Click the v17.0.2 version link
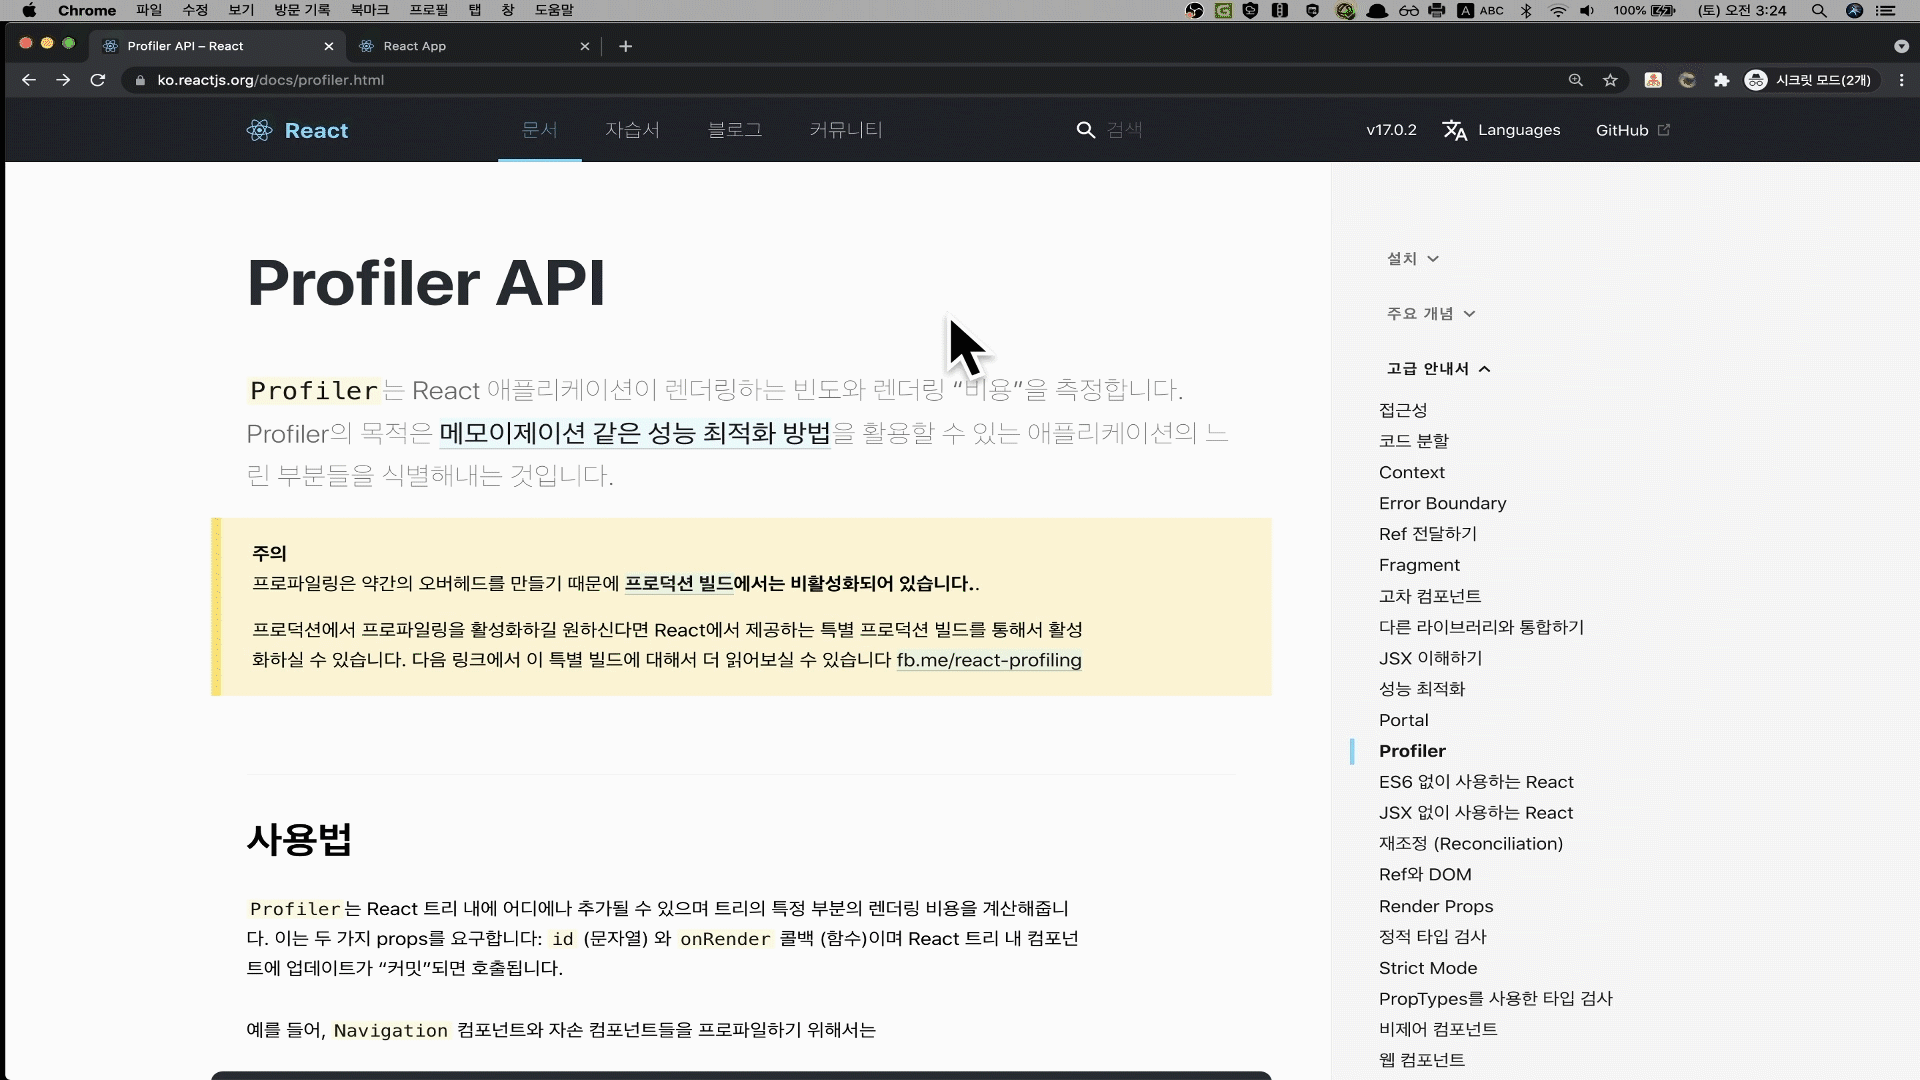This screenshot has height=1080, width=1920. click(x=1391, y=130)
